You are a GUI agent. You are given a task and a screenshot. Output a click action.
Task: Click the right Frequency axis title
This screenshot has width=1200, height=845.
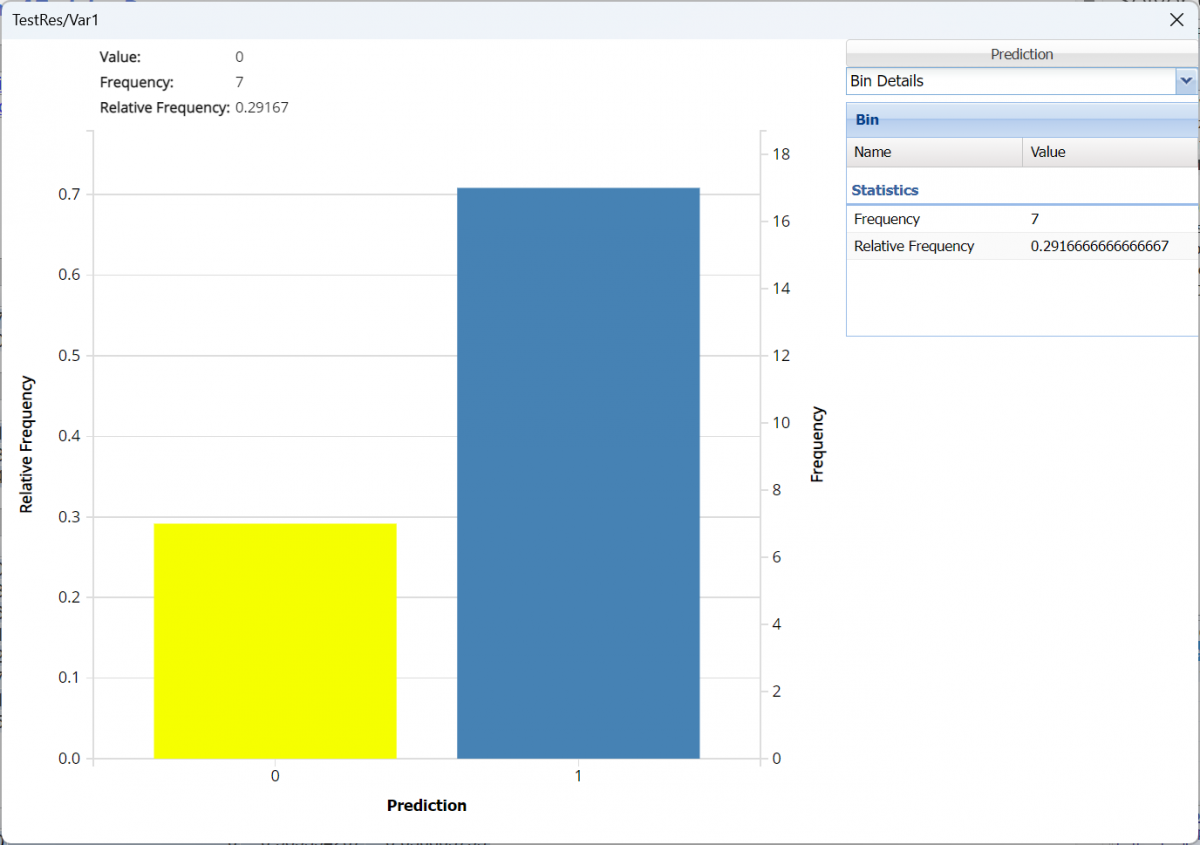[x=817, y=445]
